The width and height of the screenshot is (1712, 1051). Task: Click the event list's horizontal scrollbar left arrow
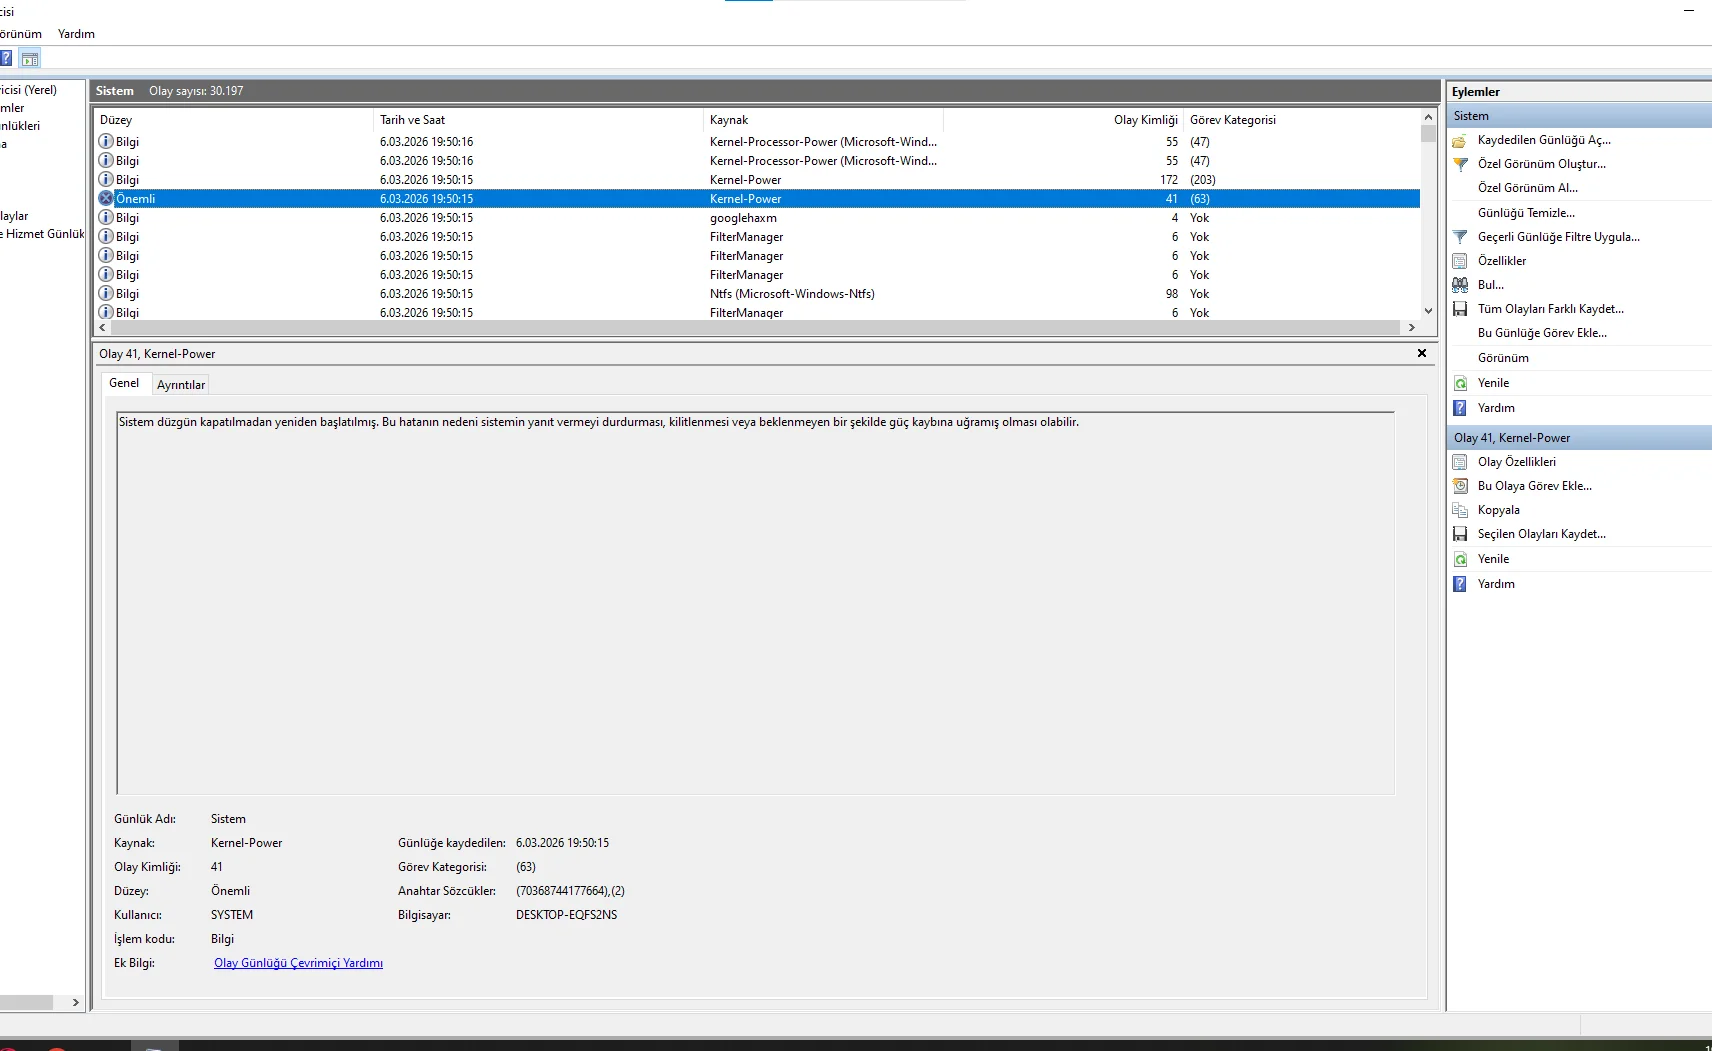tap(102, 327)
